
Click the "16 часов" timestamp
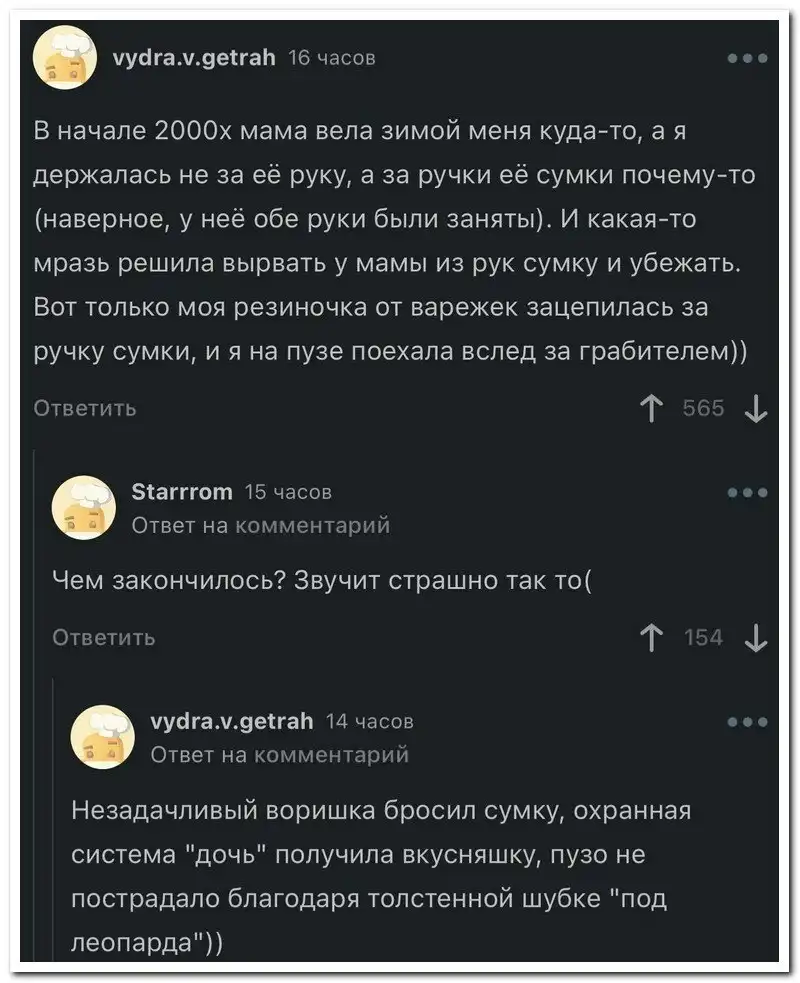coord(331,59)
